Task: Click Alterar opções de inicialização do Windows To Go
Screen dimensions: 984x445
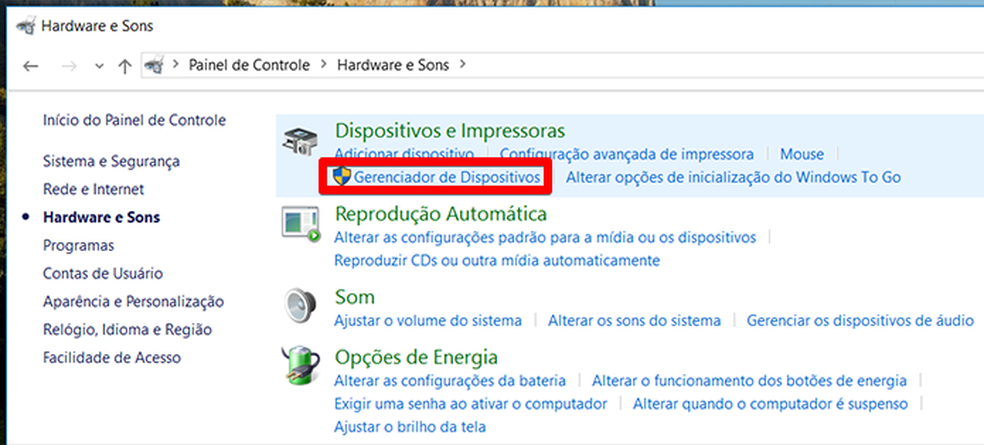Action: pos(734,177)
